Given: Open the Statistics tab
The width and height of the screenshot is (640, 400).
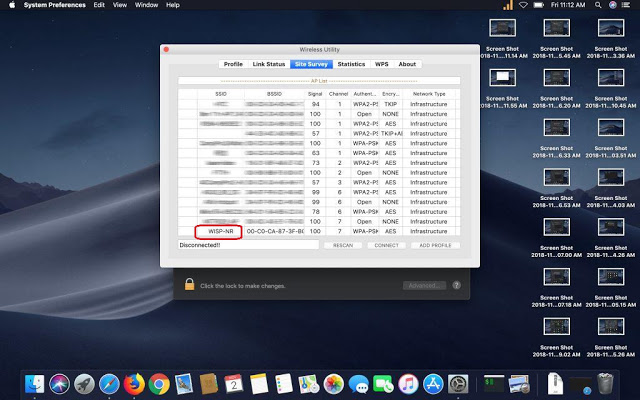Looking at the screenshot, I should [351, 64].
